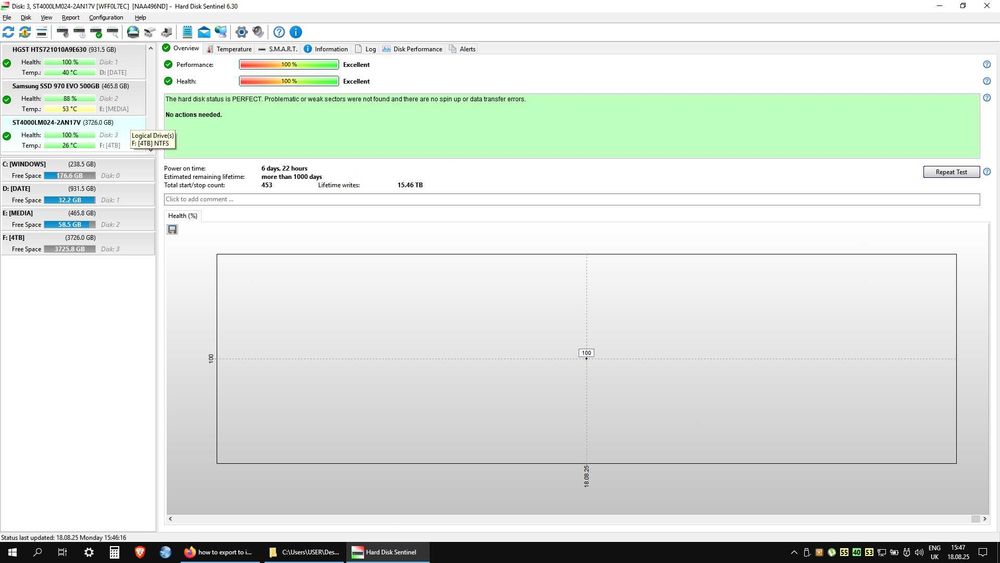Switch to the Disk Performance tab
The width and height of the screenshot is (1000, 563).
pos(412,49)
